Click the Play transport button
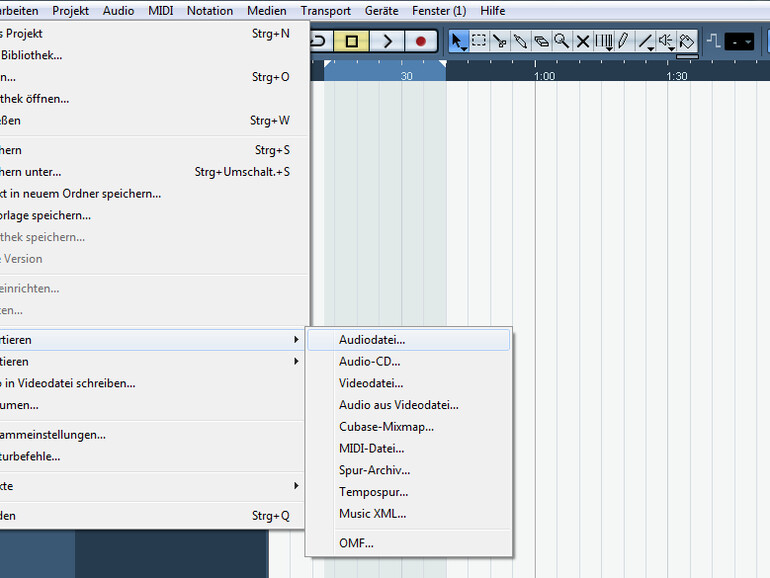770x578 pixels. (x=387, y=41)
